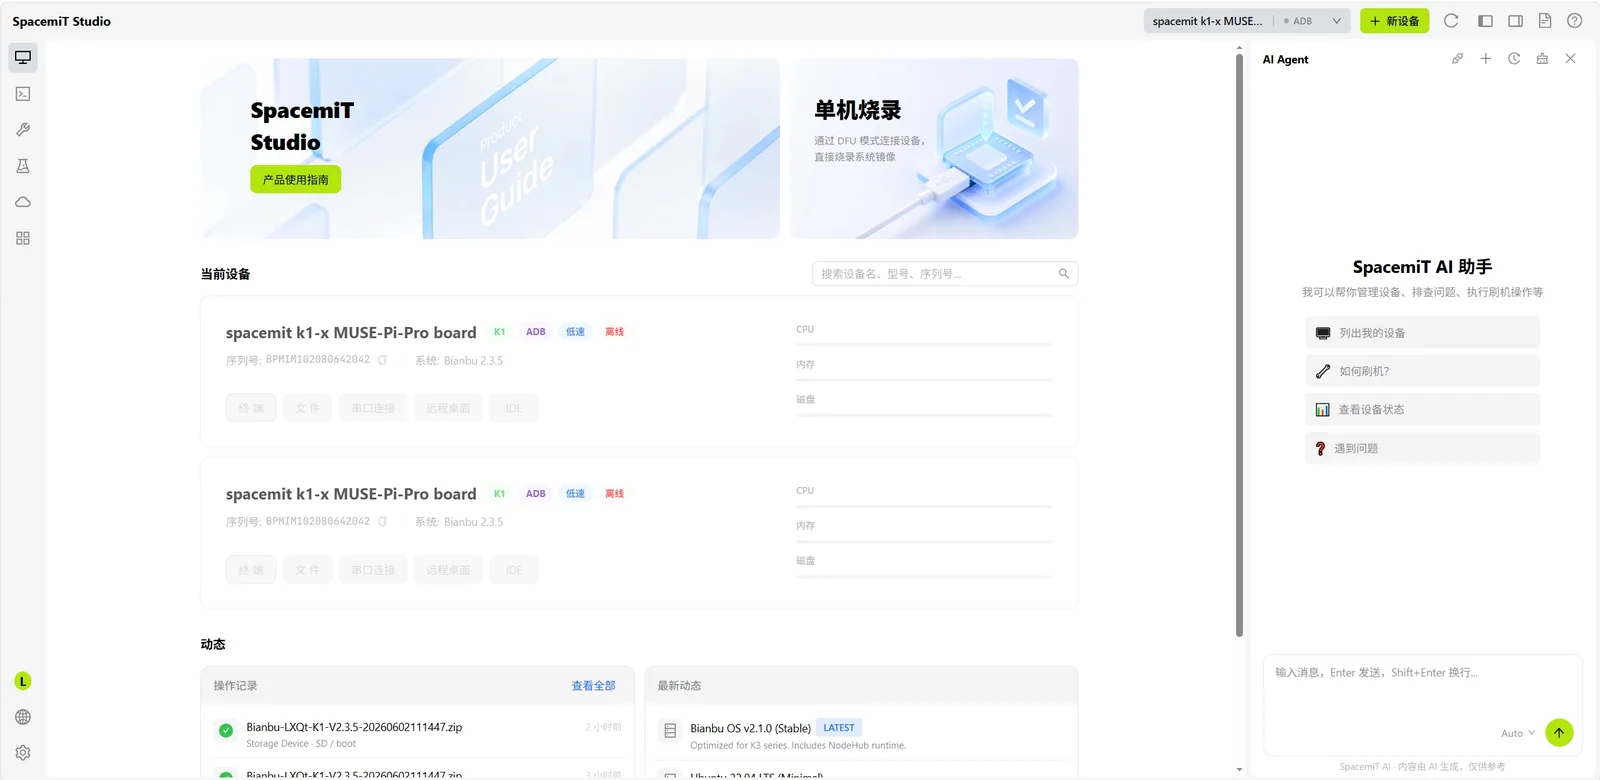Copy the second device's serial number
The height and width of the screenshot is (780, 1600).
(x=382, y=522)
